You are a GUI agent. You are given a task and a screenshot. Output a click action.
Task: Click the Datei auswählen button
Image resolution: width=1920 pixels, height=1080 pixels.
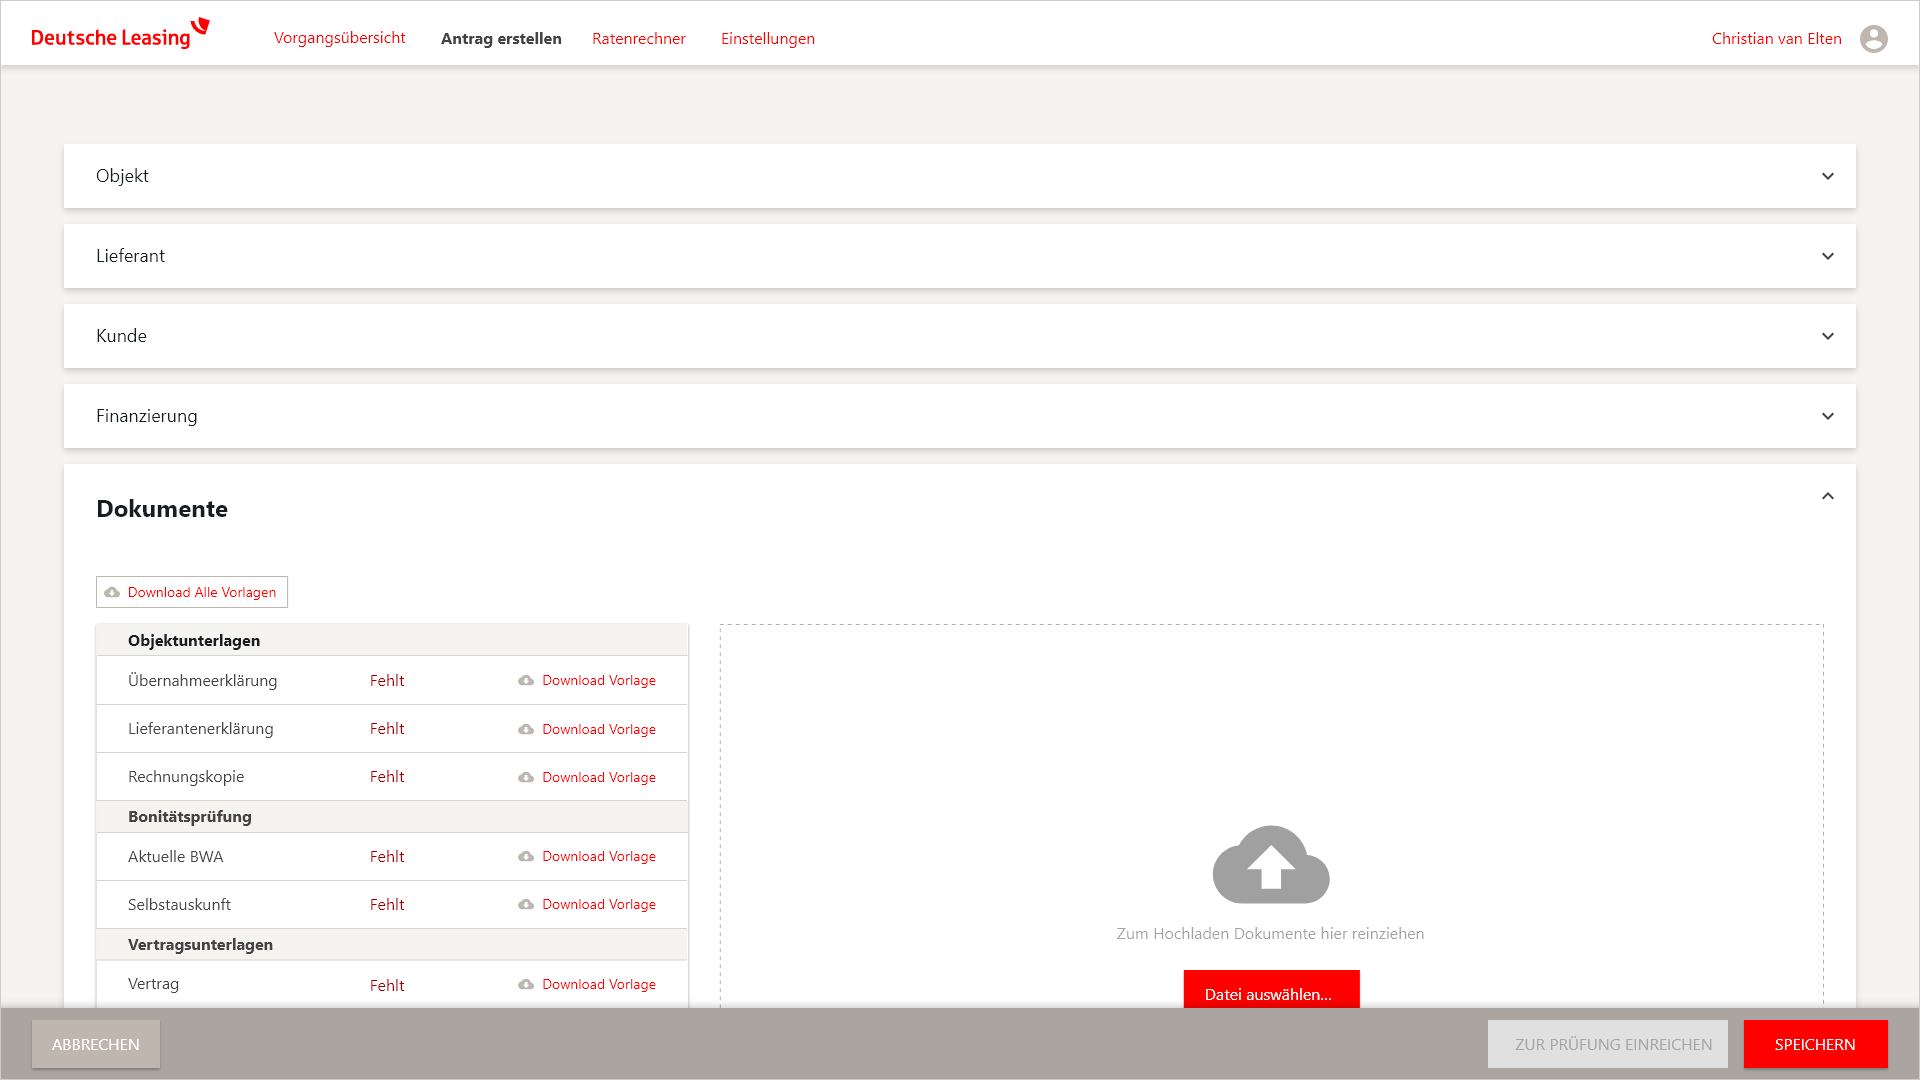coord(1270,992)
